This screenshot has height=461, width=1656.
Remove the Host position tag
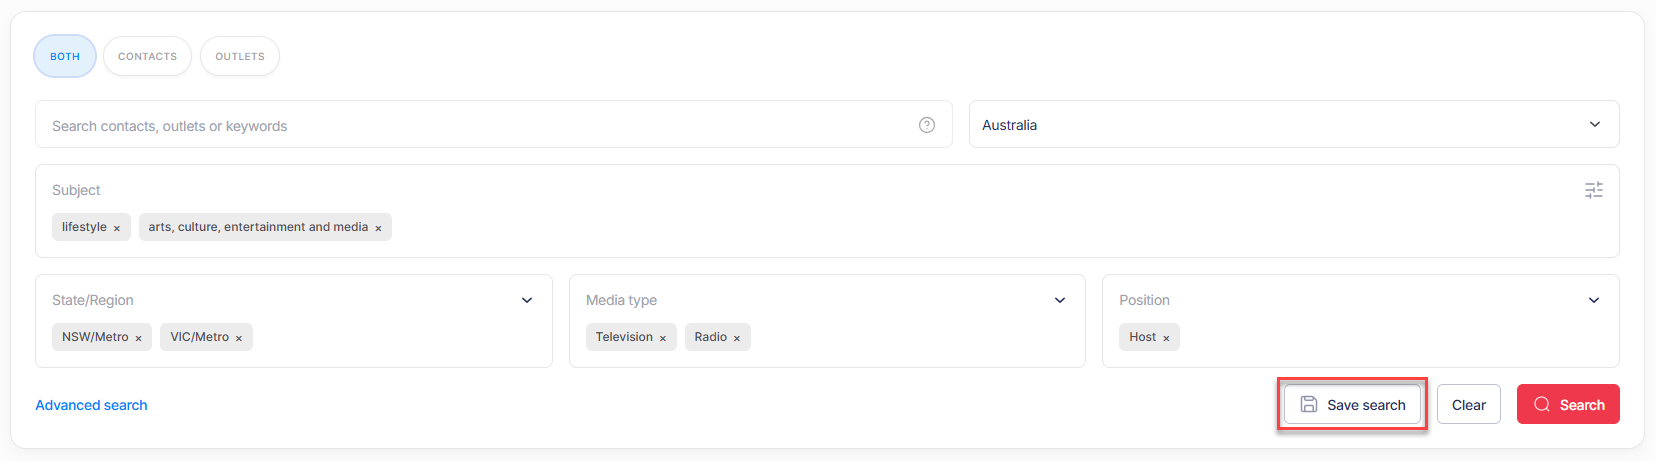[1166, 338]
